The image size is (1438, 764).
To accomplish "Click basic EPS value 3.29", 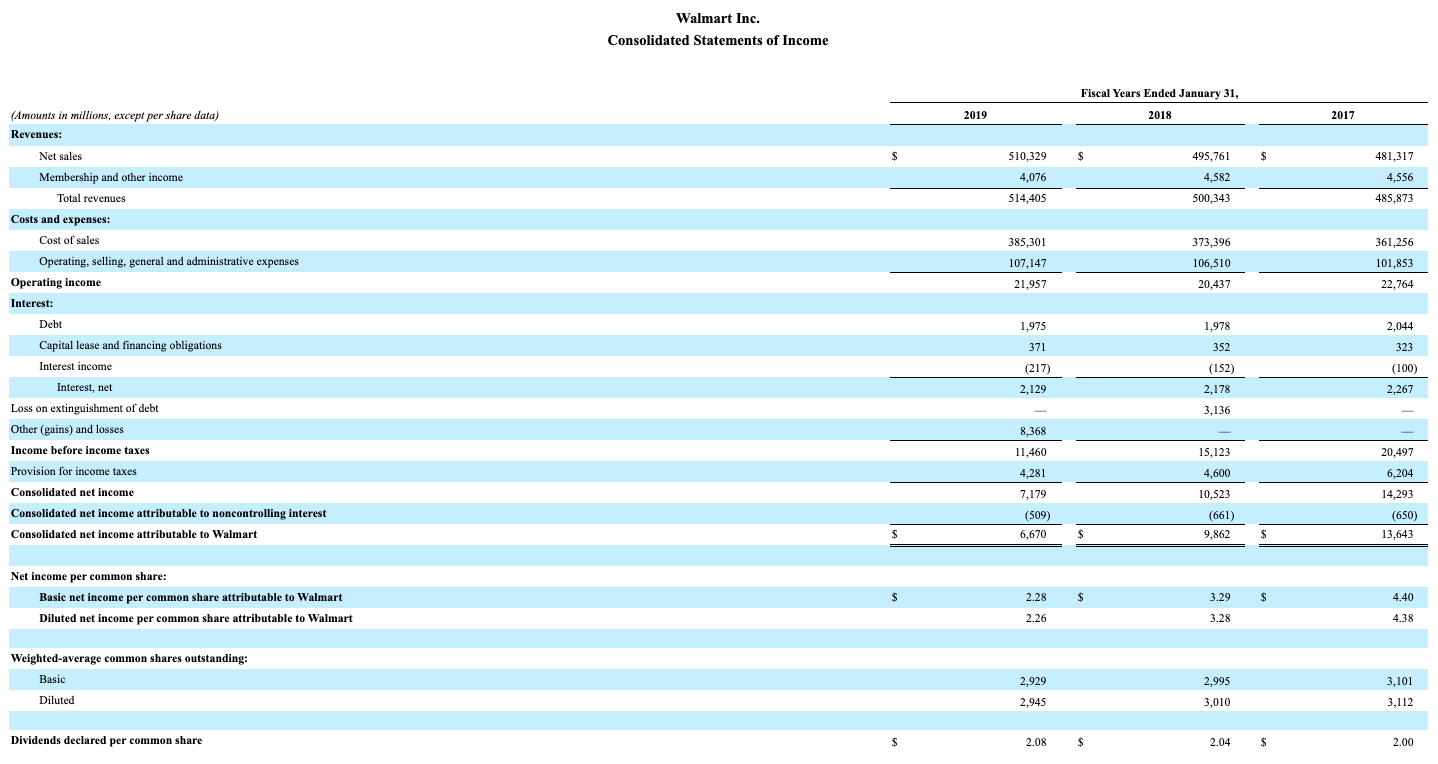I will tap(1219, 597).
